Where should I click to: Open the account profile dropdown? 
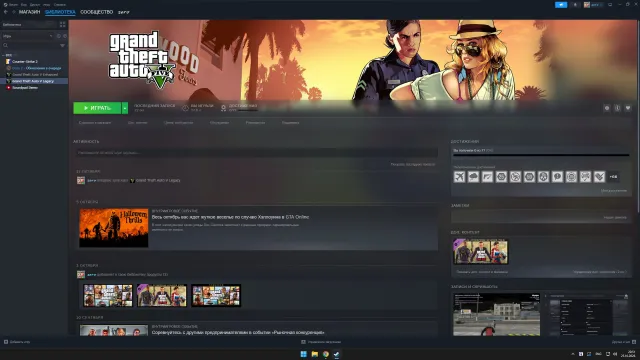coord(593,5)
